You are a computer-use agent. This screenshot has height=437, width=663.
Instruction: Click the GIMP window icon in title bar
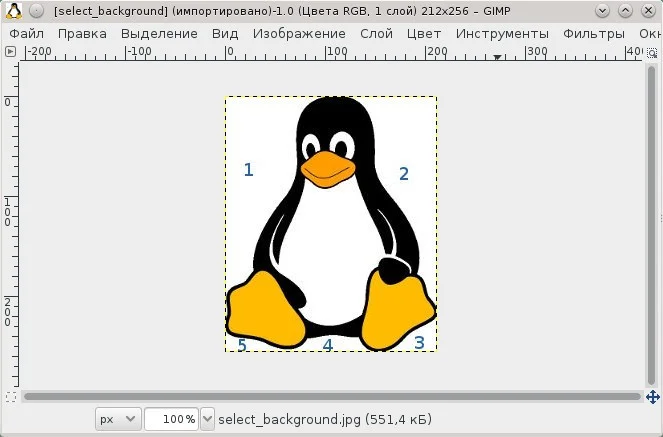(x=14, y=11)
